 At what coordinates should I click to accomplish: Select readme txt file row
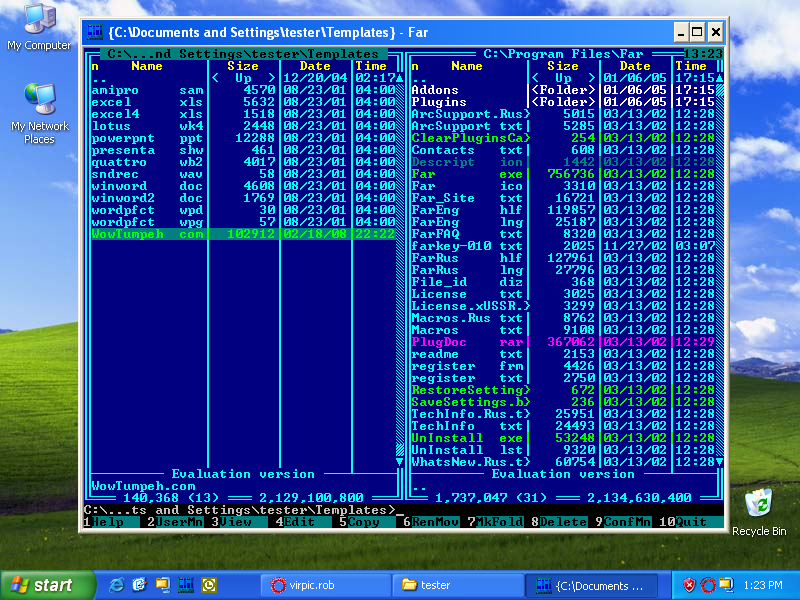click(563, 354)
